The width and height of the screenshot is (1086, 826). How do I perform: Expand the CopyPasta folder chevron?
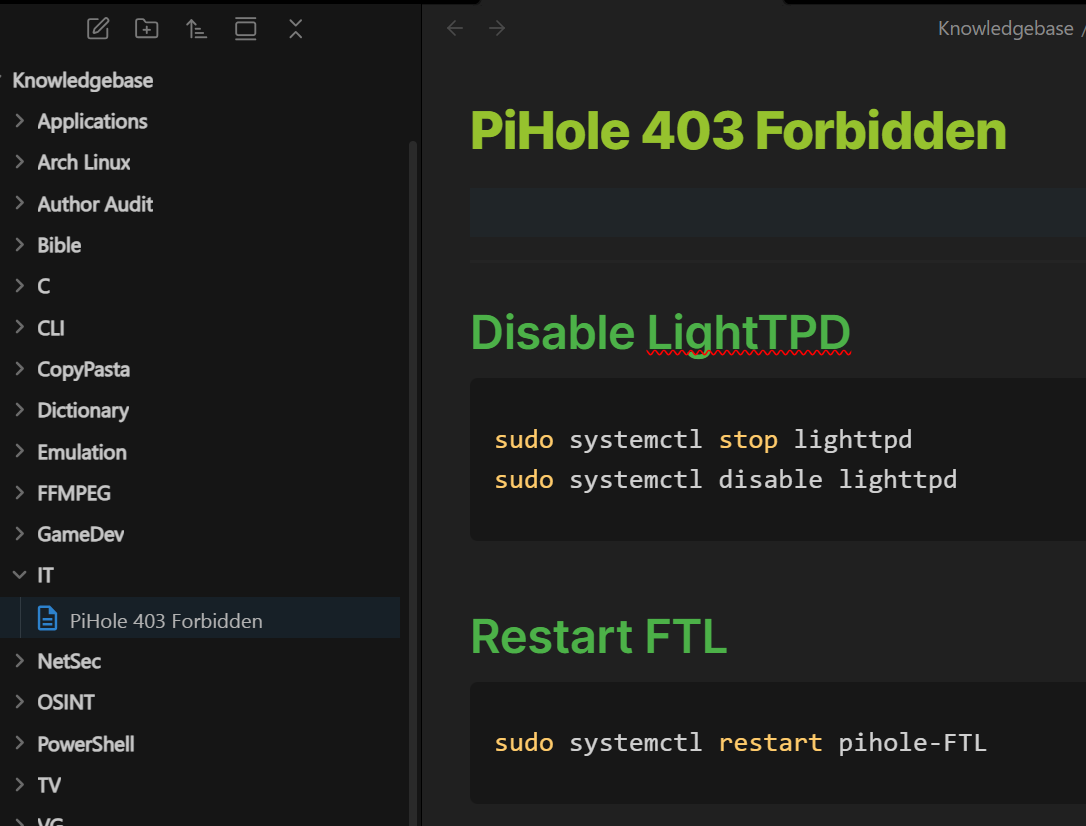click(x=19, y=368)
